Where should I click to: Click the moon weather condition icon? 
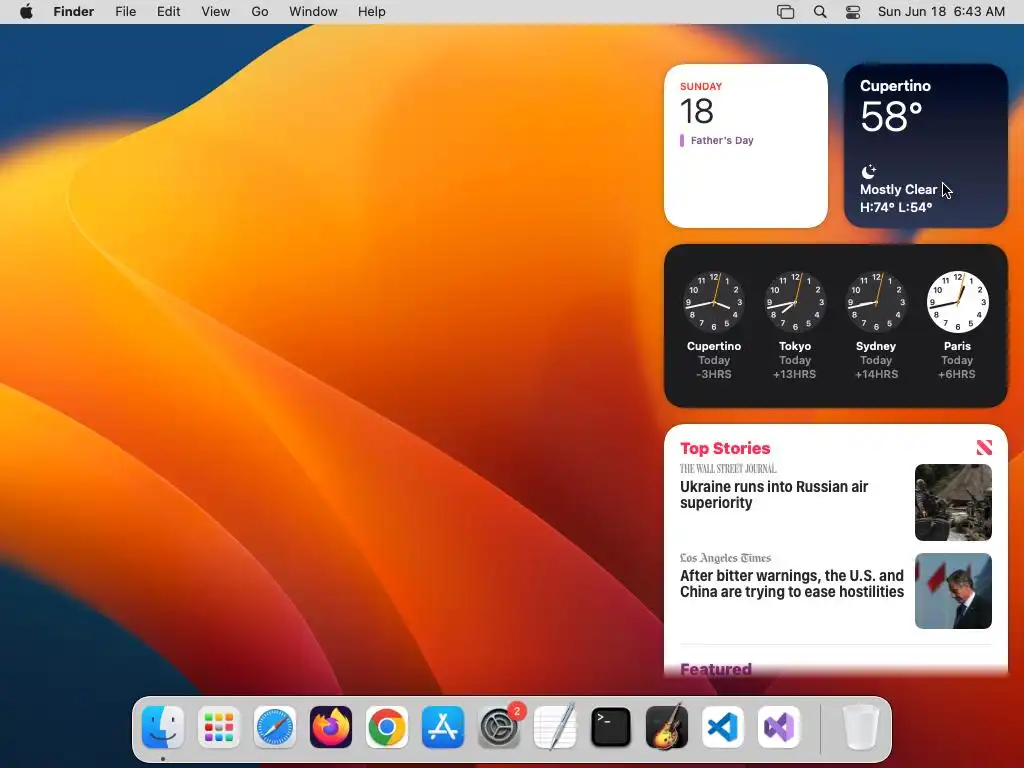869,172
